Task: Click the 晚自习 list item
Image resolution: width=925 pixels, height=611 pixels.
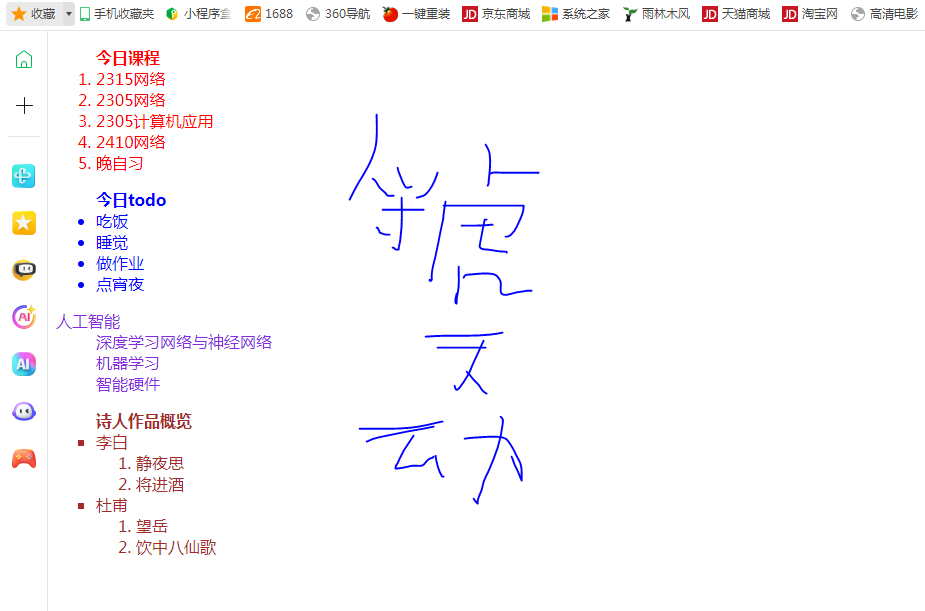Action: [x=120, y=163]
